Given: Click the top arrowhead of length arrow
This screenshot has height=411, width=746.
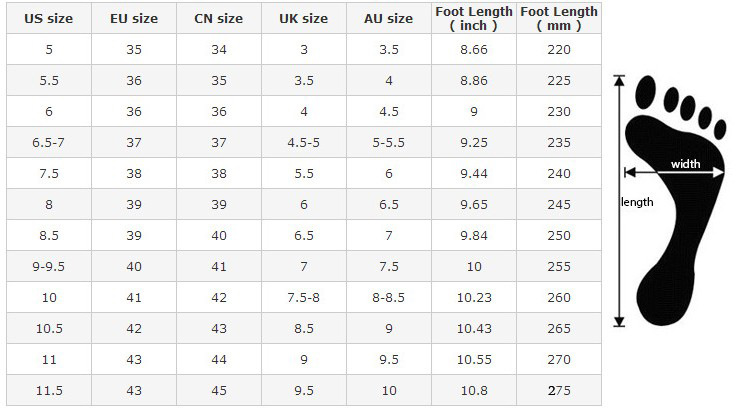Looking at the screenshot, I should coord(619,82).
